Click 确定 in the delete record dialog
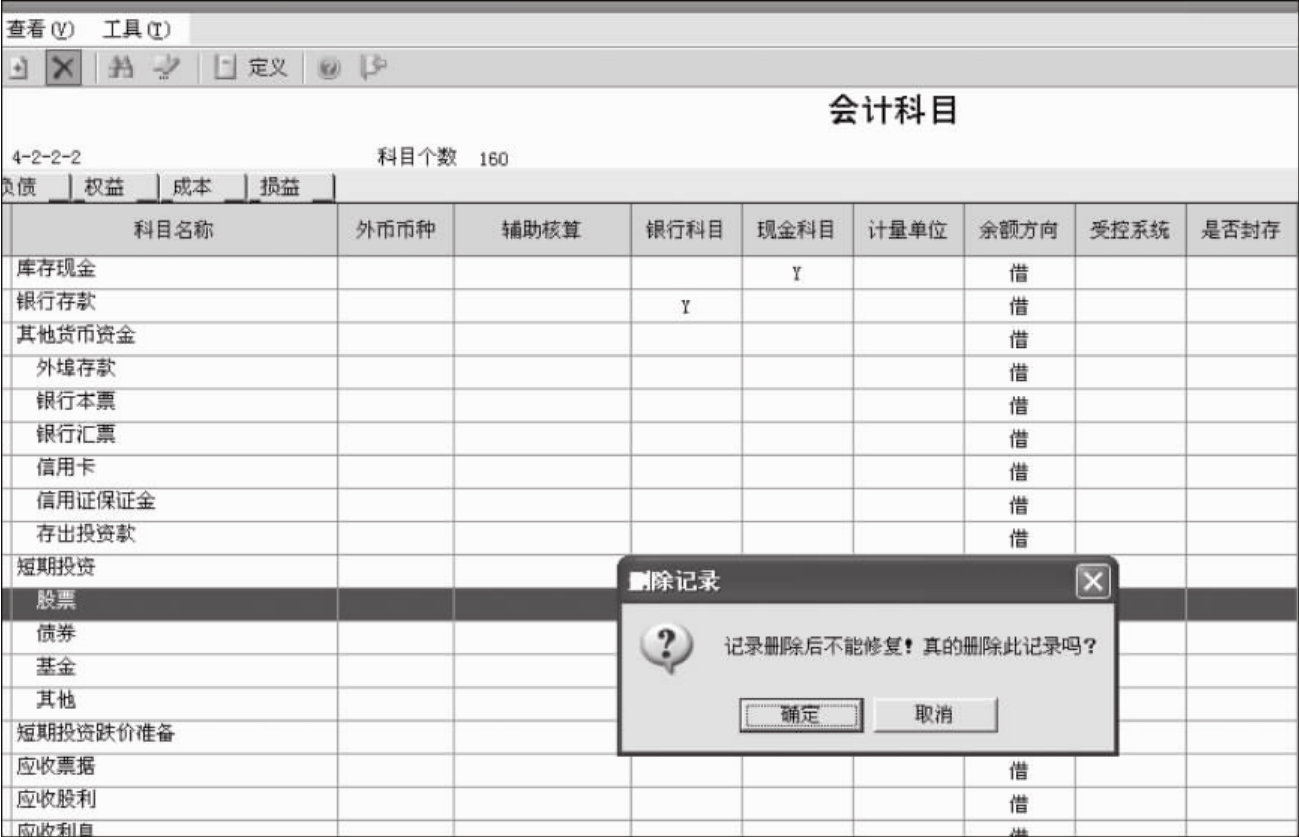The image size is (1299, 837). (800, 714)
